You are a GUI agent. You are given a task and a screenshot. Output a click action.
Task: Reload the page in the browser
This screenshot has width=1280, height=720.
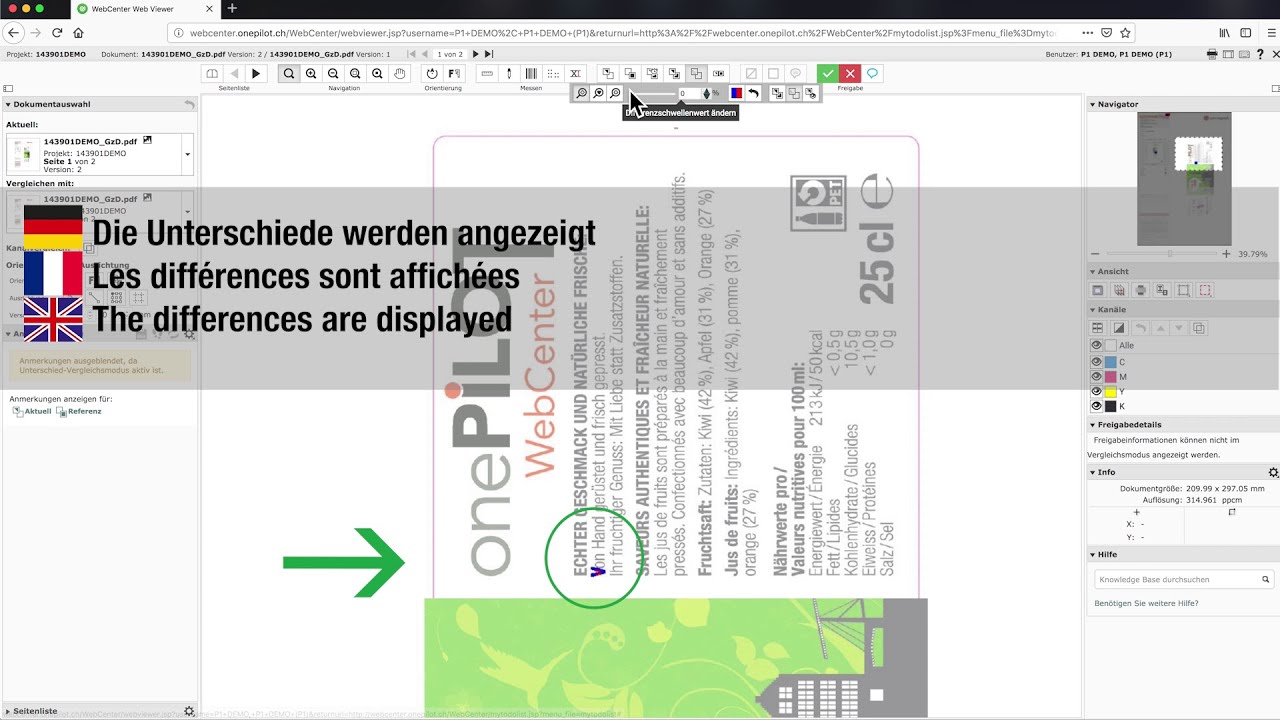(57, 33)
